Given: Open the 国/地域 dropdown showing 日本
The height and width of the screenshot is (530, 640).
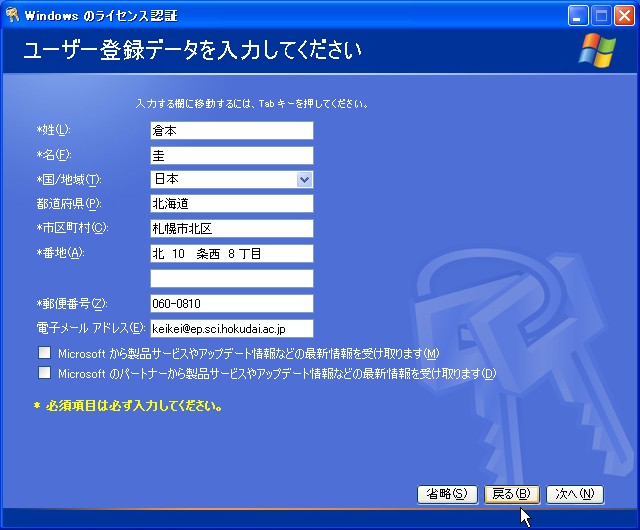Looking at the screenshot, I should click(304, 179).
